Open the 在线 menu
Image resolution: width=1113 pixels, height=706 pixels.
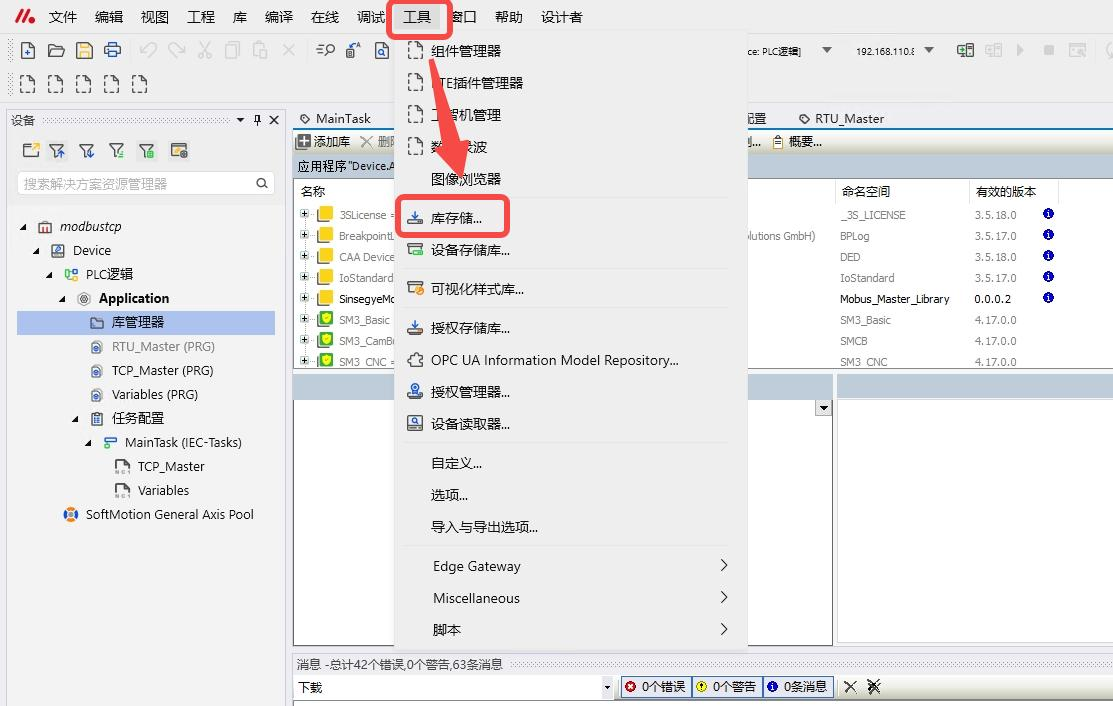[325, 17]
